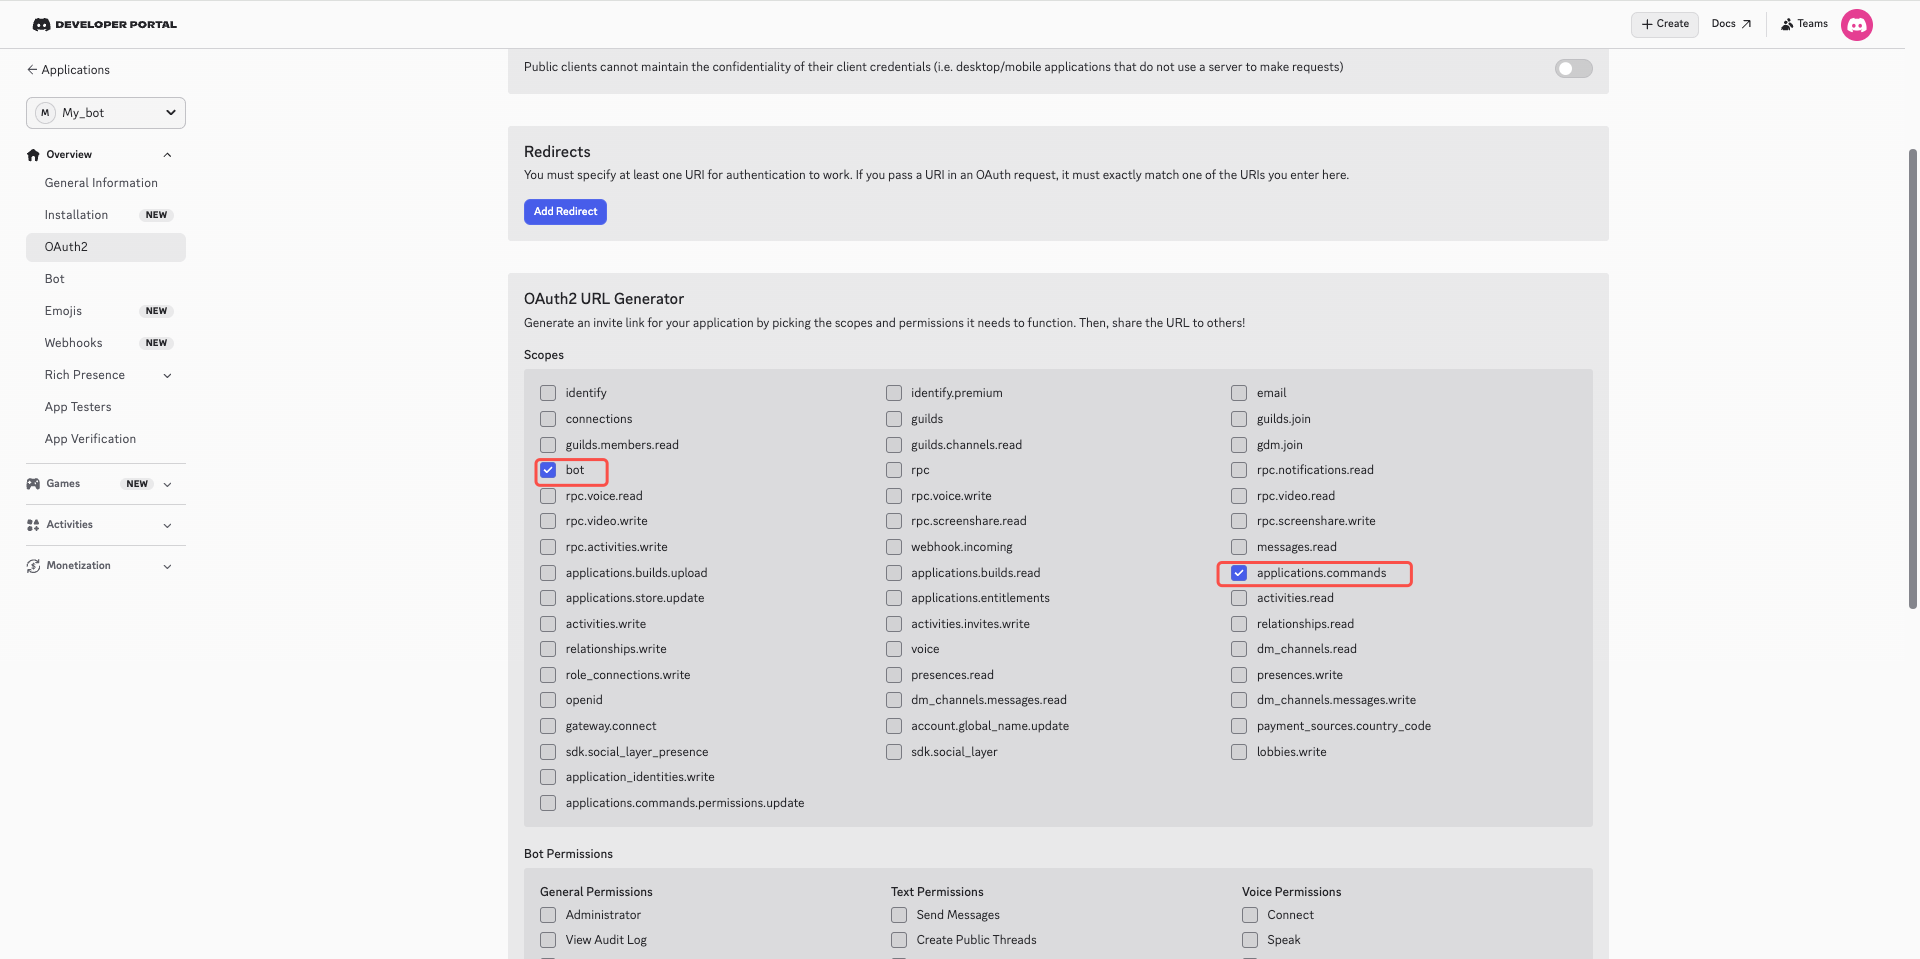The width and height of the screenshot is (1920, 959).
Task: Enable the Administrator permission checkbox
Action: point(548,915)
